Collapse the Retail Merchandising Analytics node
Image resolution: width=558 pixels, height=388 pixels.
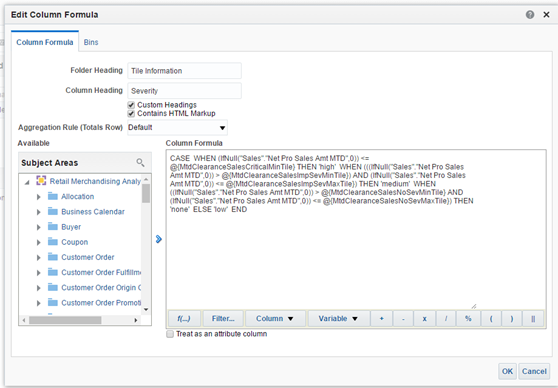click(x=27, y=182)
